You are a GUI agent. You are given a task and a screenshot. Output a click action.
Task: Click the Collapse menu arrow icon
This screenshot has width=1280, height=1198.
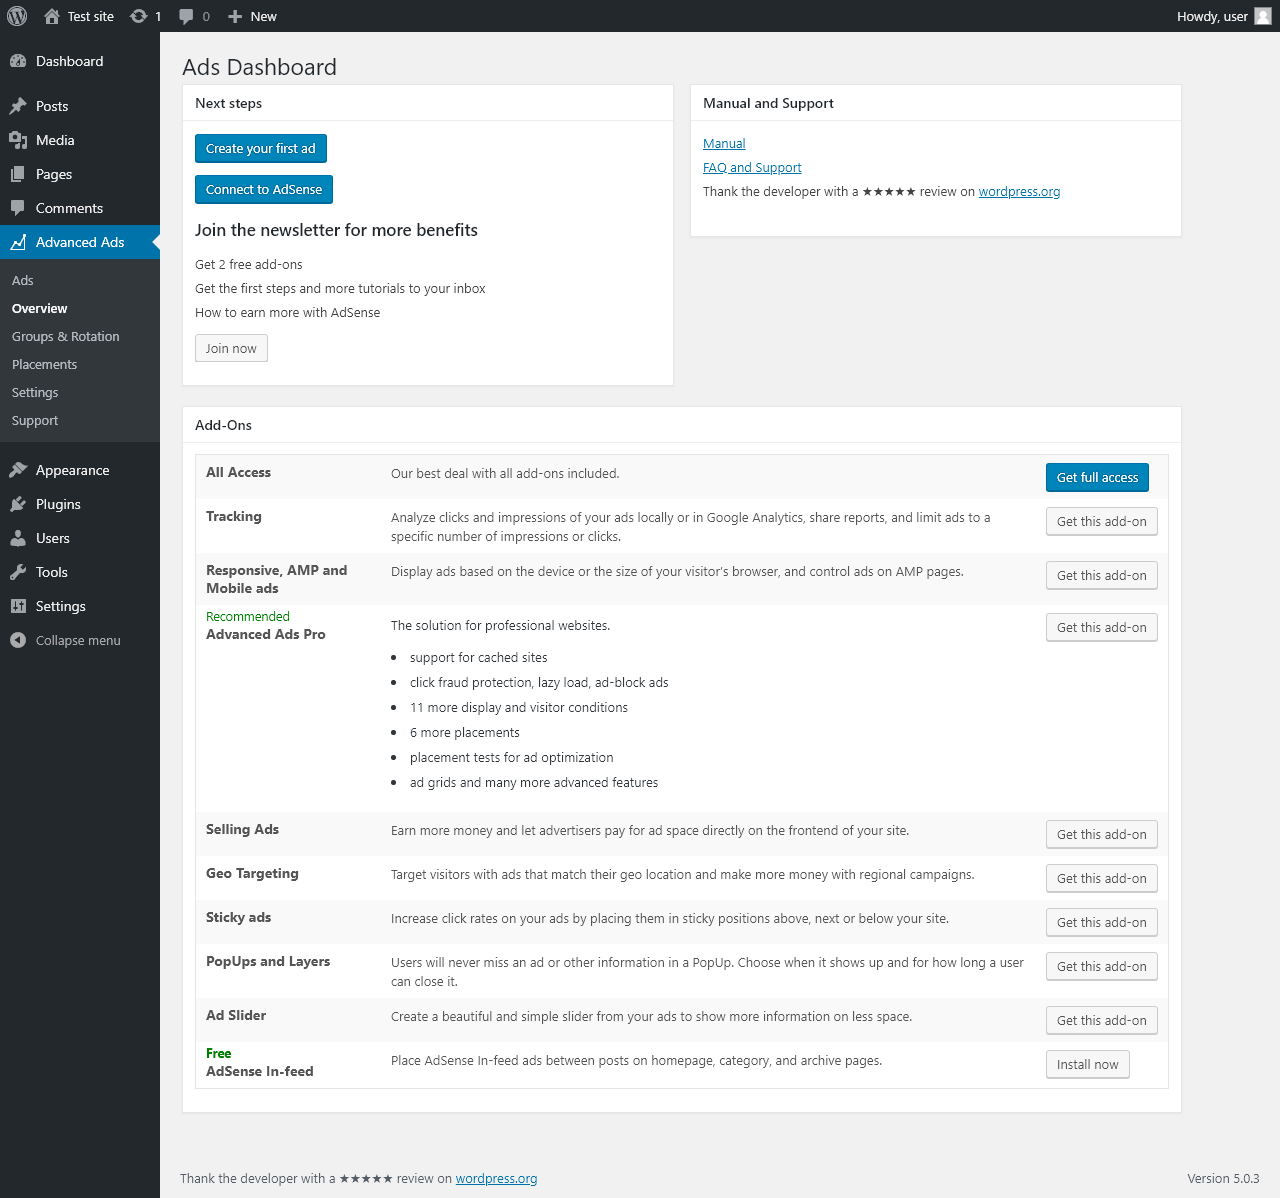pyautogui.click(x=18, y=640)
